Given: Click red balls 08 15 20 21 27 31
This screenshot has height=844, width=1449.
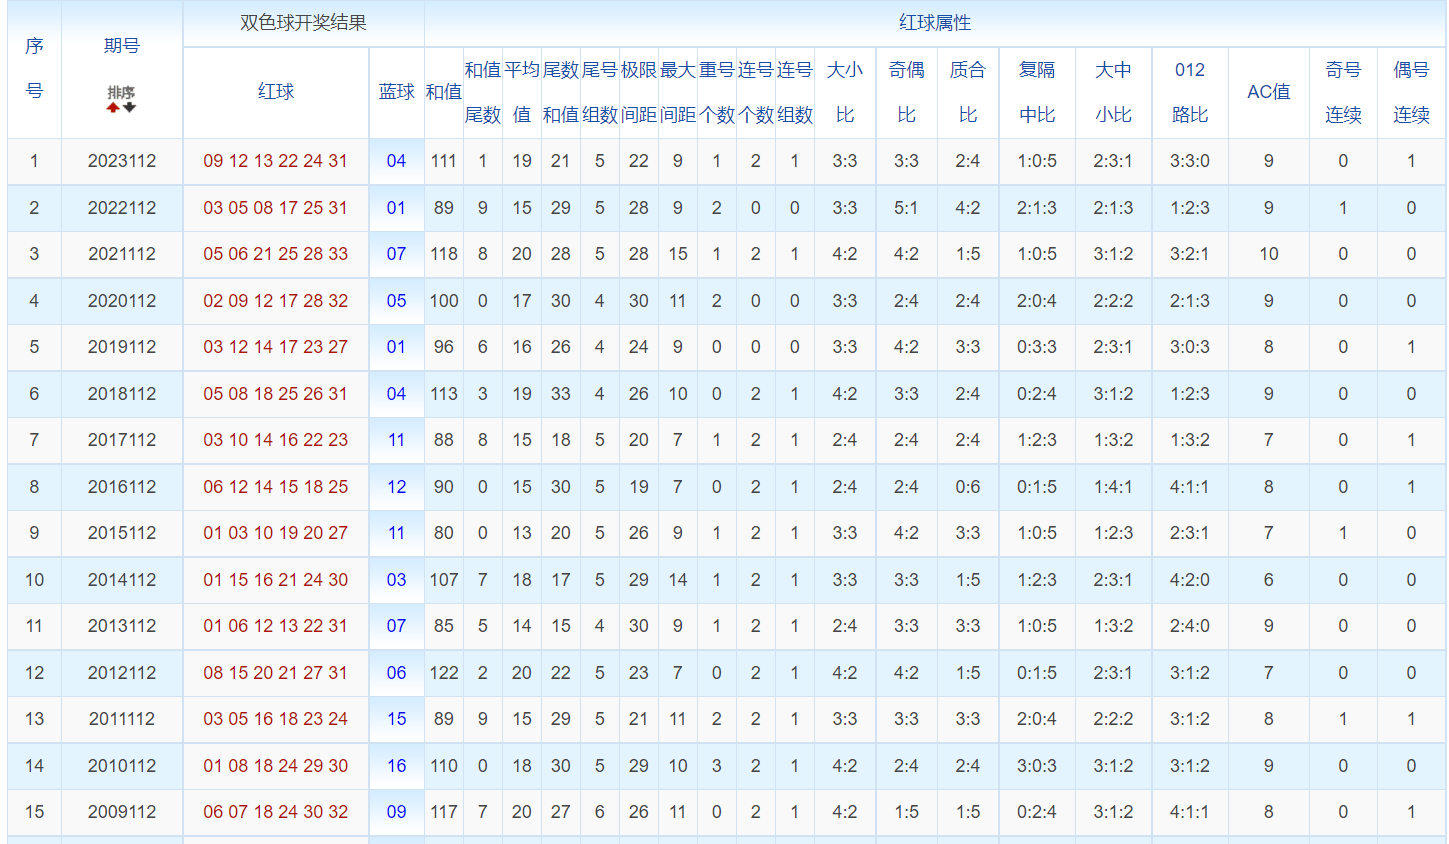Looking at the screenshot, I should pyautogui.click(x=276, y=673).
